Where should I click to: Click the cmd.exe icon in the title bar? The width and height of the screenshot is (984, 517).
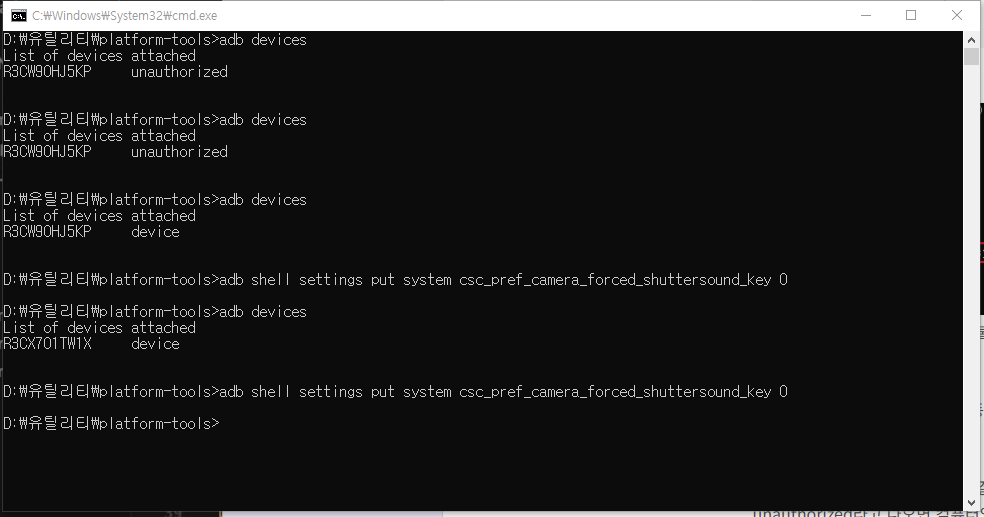point(19,15)
